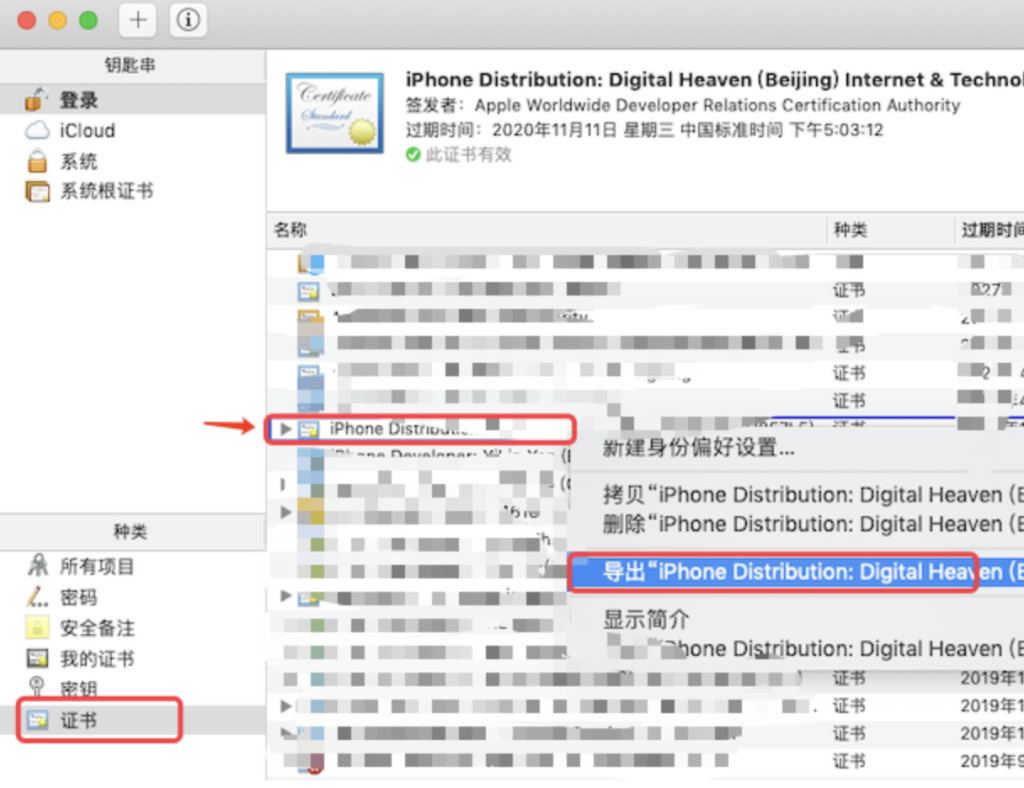This screenshot has width=1024, height=788.
Task: Show 密钥 category
Action: click(133, 688)
